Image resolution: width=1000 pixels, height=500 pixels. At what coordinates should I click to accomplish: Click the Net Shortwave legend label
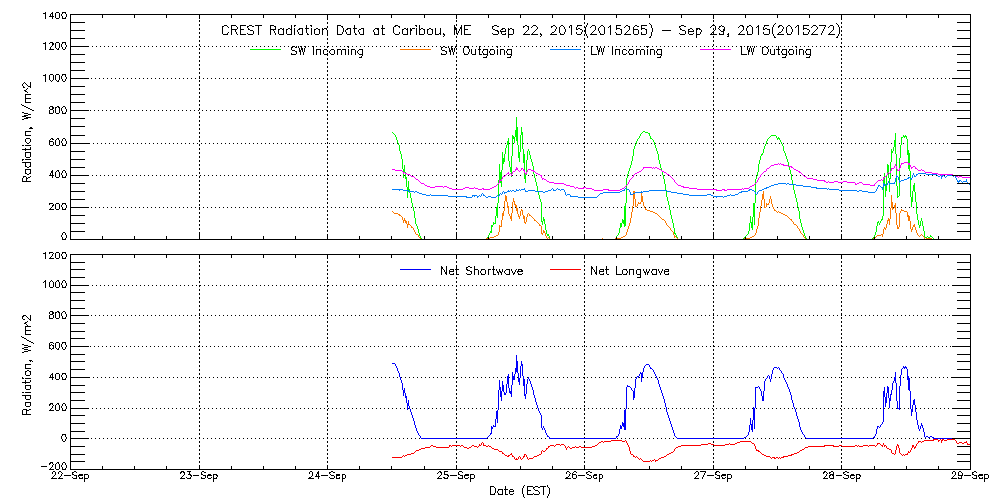[x=481, y=271]
